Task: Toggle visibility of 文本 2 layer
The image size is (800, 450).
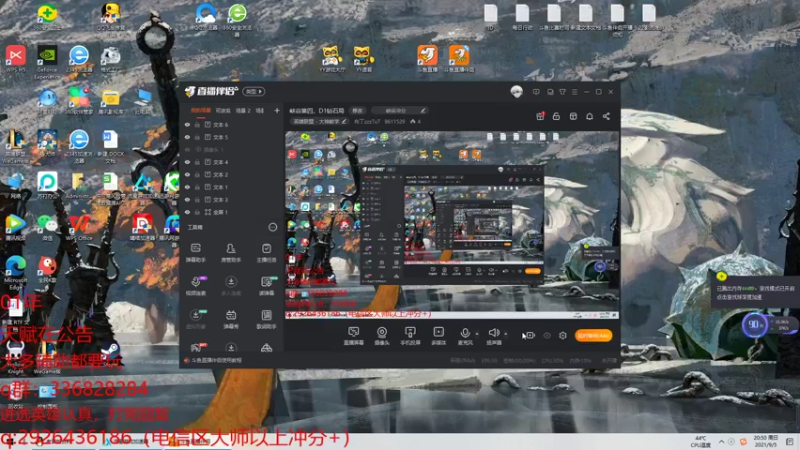Action: coord(187,174)
